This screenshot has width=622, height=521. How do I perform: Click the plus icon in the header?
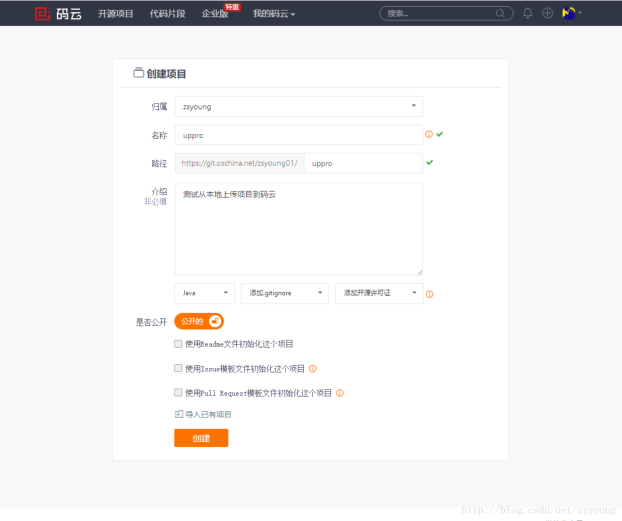tap(547, 14)
